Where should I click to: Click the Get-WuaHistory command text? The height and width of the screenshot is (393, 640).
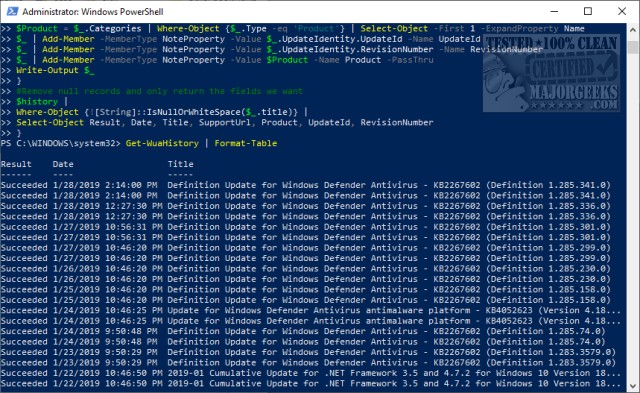click(x=162, y=143)
